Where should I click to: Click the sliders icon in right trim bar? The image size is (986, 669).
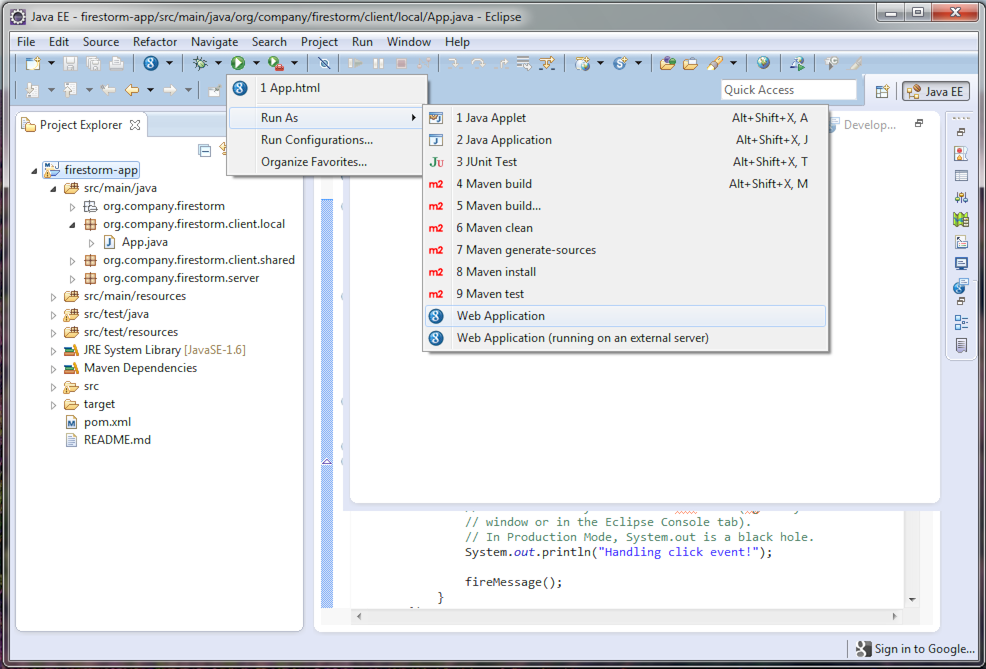coord(961,197)
